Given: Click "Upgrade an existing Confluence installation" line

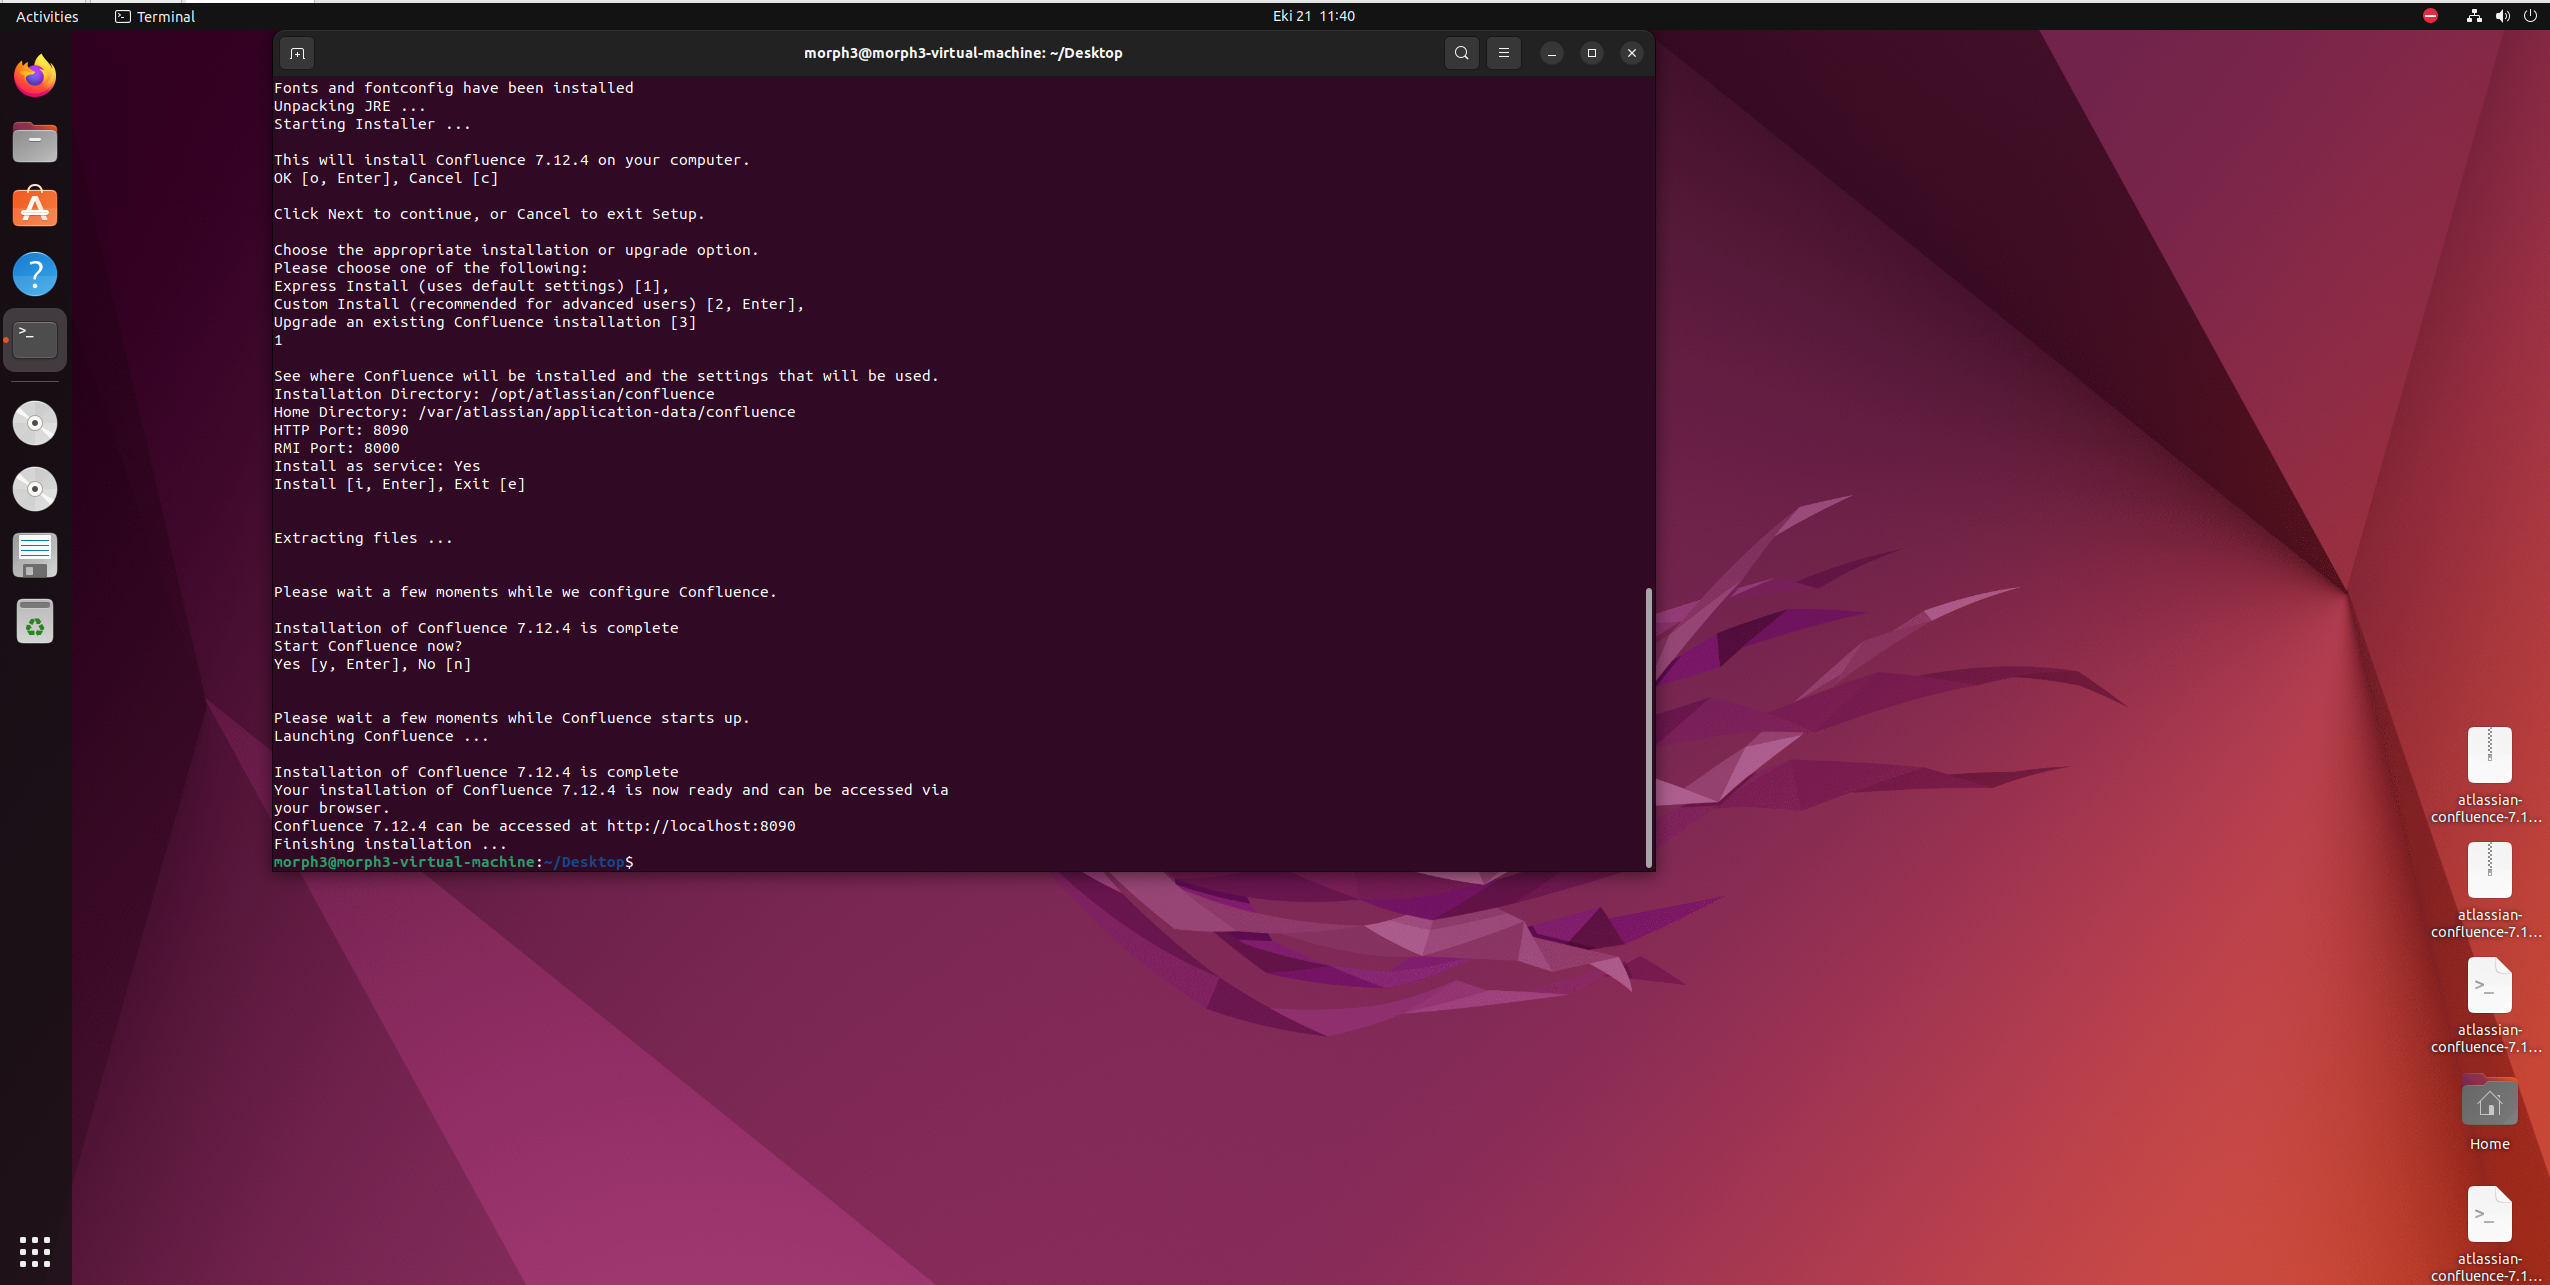Looking at the screenshot, I should (x=485, y=322).
